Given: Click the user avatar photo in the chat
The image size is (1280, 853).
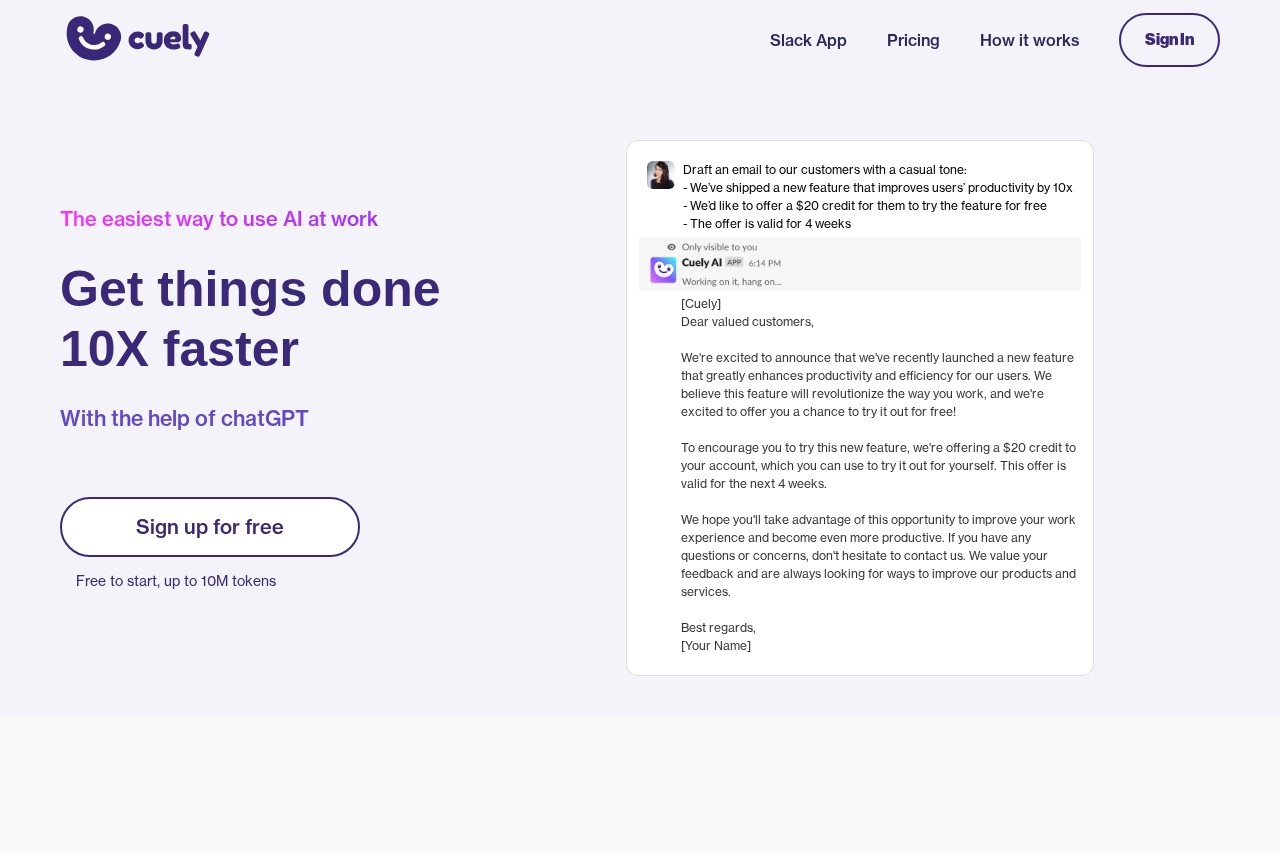Looking at the screenshot, I should [660, 175].
